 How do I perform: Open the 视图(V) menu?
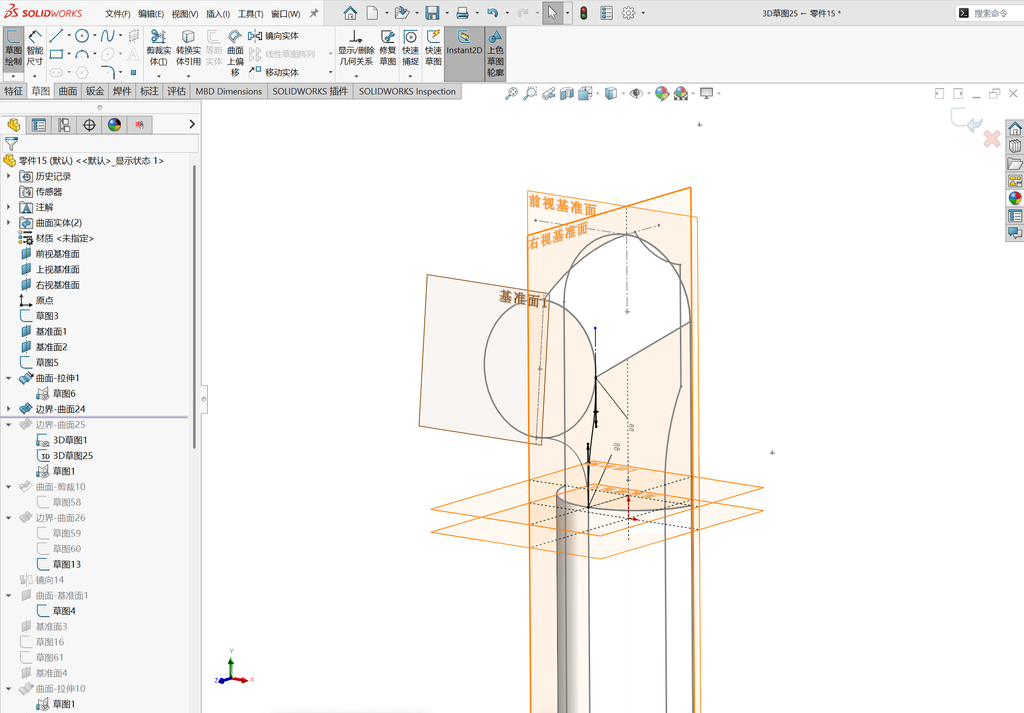185,14
